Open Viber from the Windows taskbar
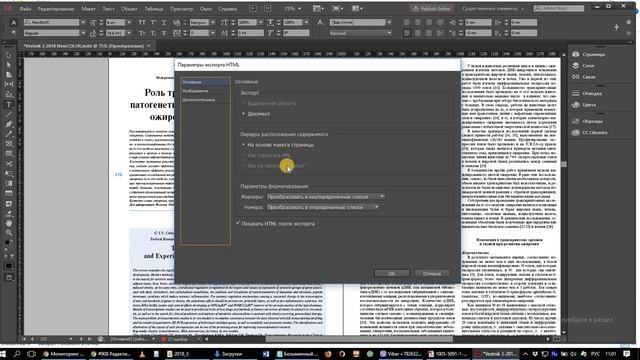 click(401, 354)
